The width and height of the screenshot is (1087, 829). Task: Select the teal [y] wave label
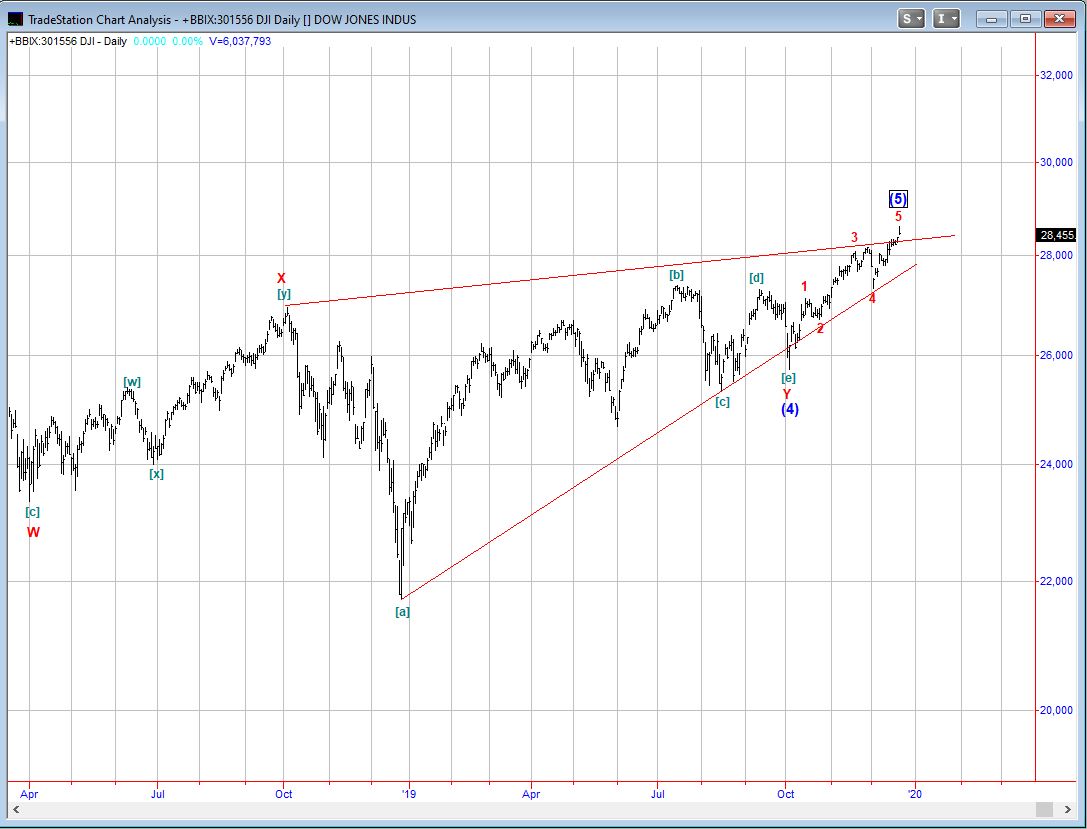click(284, 293)
